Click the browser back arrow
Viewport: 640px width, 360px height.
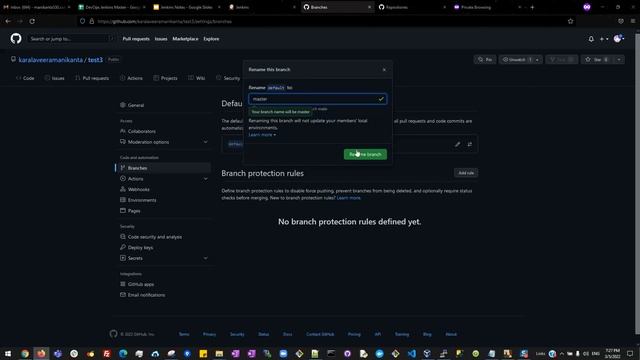coord(8,21)
